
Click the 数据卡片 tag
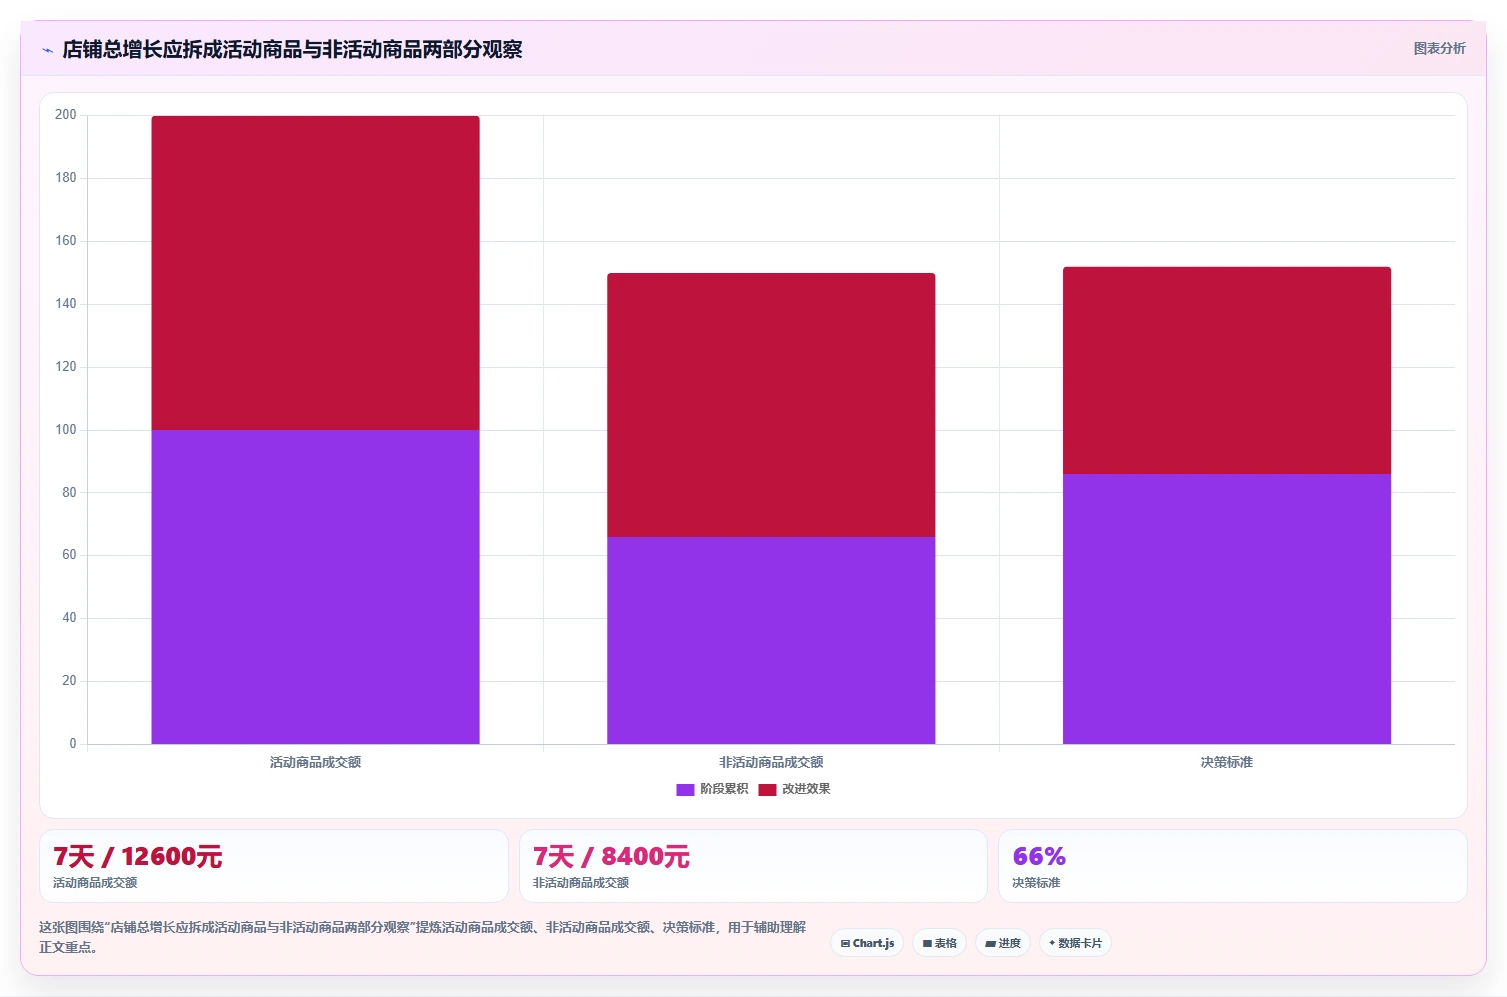(x=1075, y=943)
